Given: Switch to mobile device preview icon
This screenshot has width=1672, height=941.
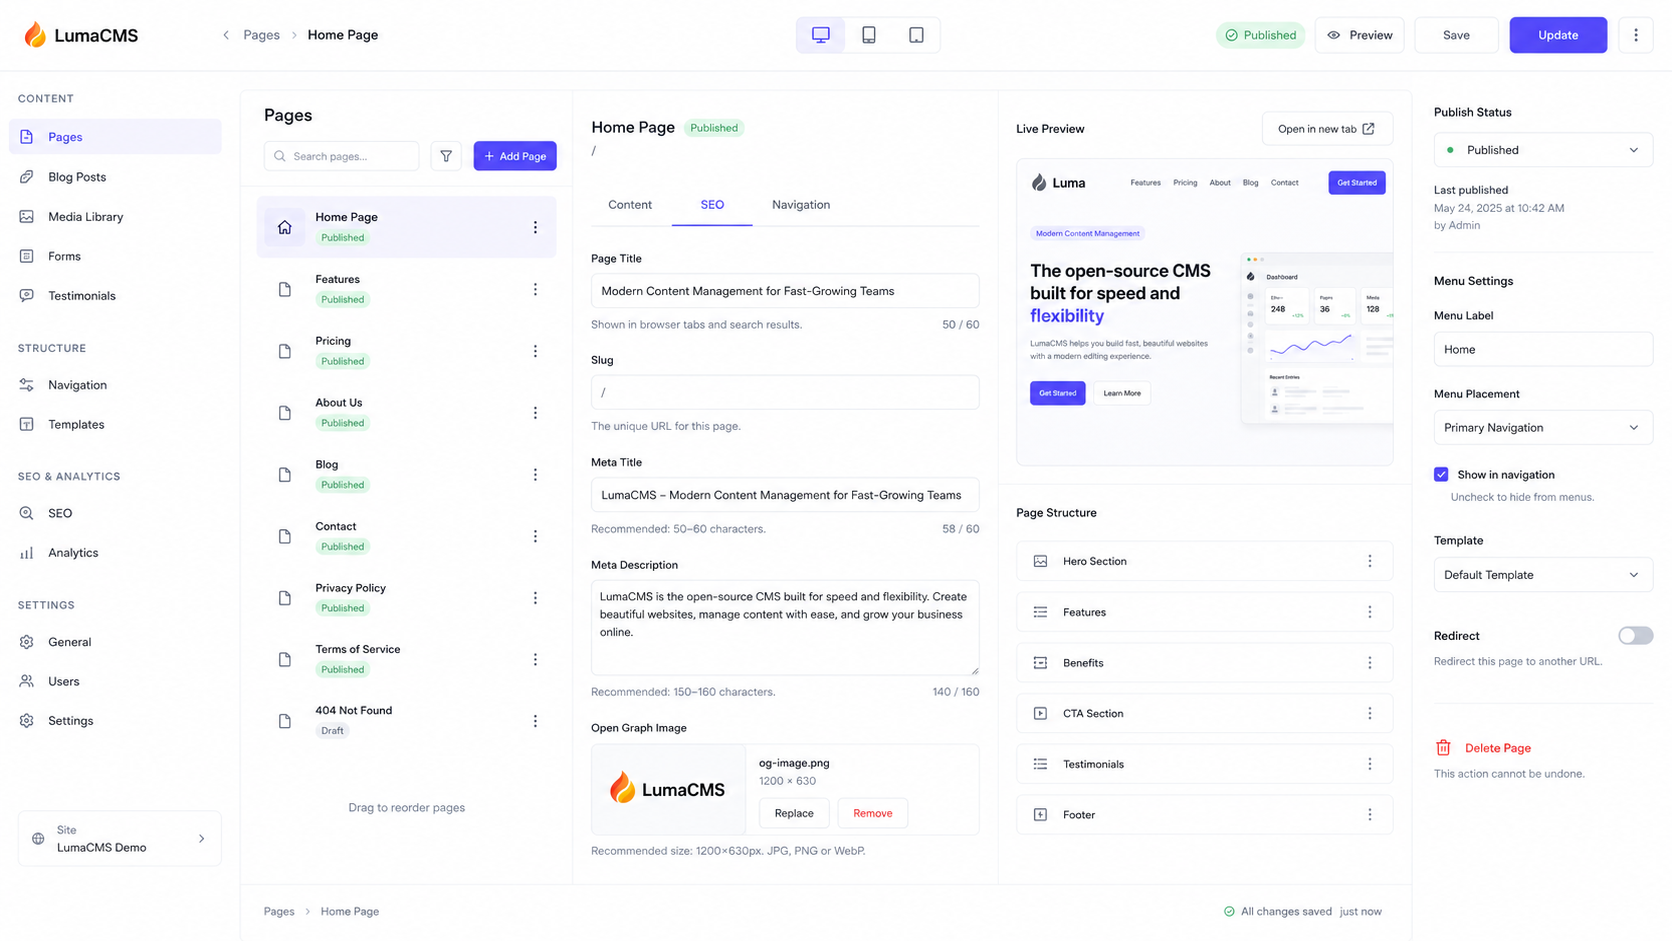Looking at the screenshot, I should [916, 35].
